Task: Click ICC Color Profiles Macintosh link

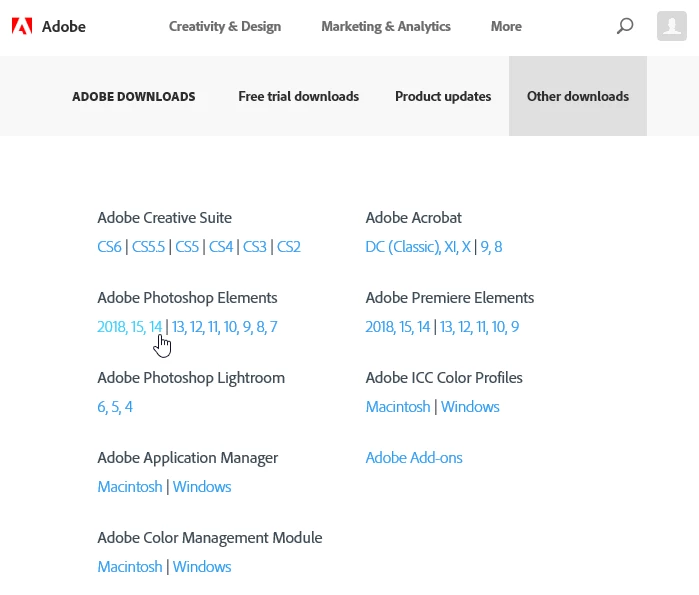Action: 398,407
